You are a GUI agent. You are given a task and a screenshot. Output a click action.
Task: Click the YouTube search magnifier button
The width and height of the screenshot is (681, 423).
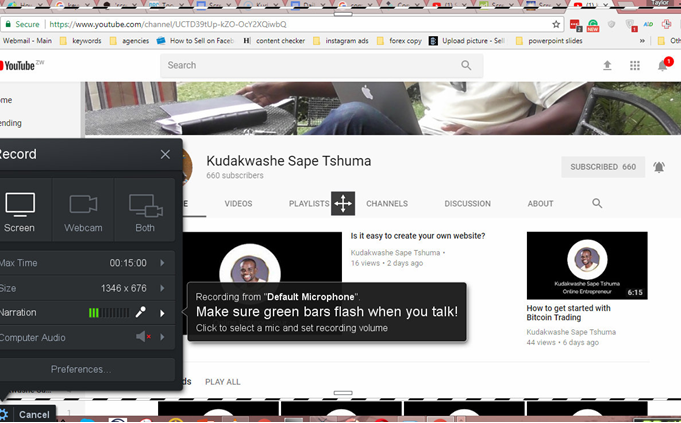point(466,66)
